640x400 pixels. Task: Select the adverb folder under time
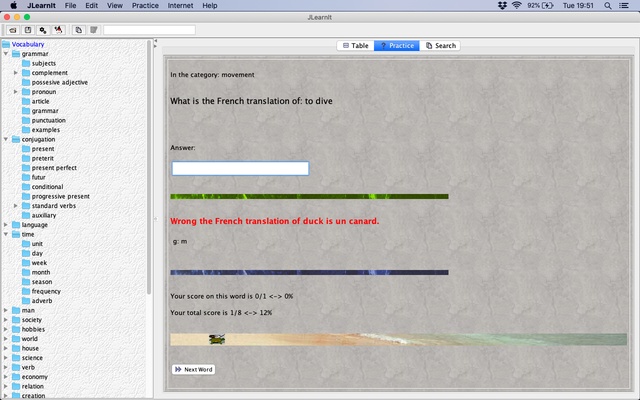pyautogui.click(x=37, y=301)
